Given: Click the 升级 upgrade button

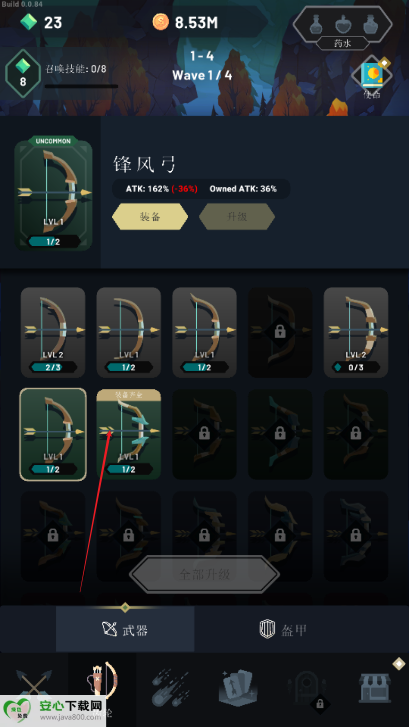Looking at the screenshot, I should (x=237, y=217).
